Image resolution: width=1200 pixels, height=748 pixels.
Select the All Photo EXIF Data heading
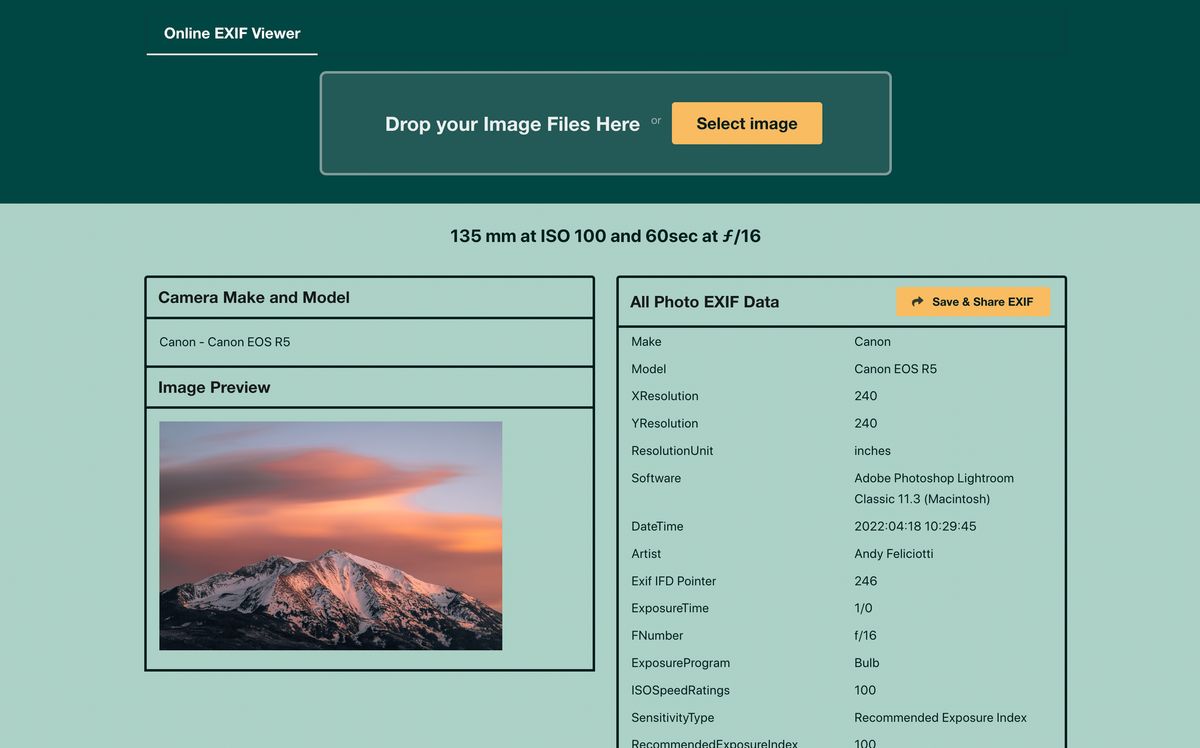[x=703, y=302]
